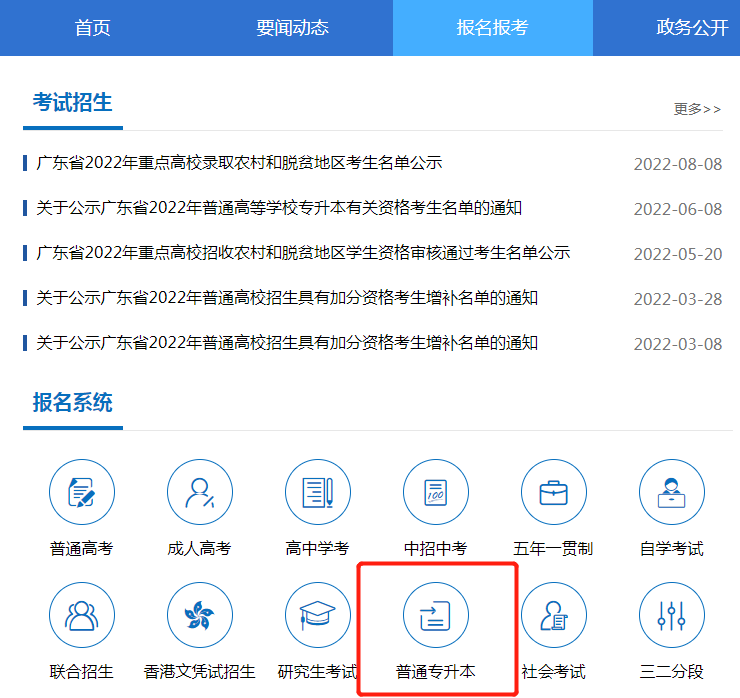This screenshot has width=740, height=698.
Task: Click the date 2022-05-20
Action: point(678,254)
